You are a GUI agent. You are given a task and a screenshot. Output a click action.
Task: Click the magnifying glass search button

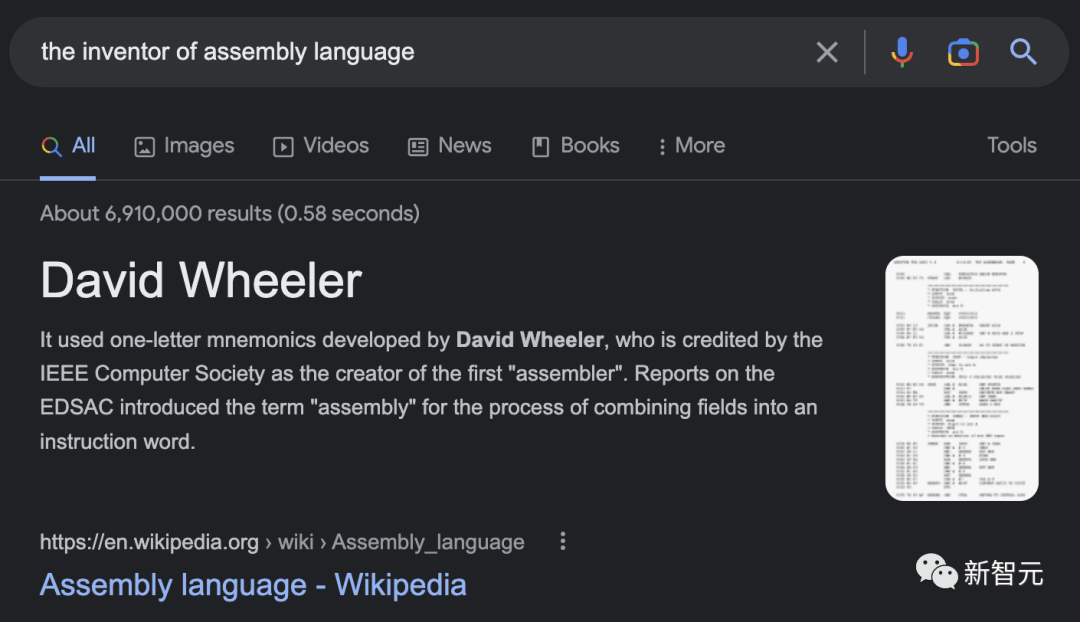1023,52
